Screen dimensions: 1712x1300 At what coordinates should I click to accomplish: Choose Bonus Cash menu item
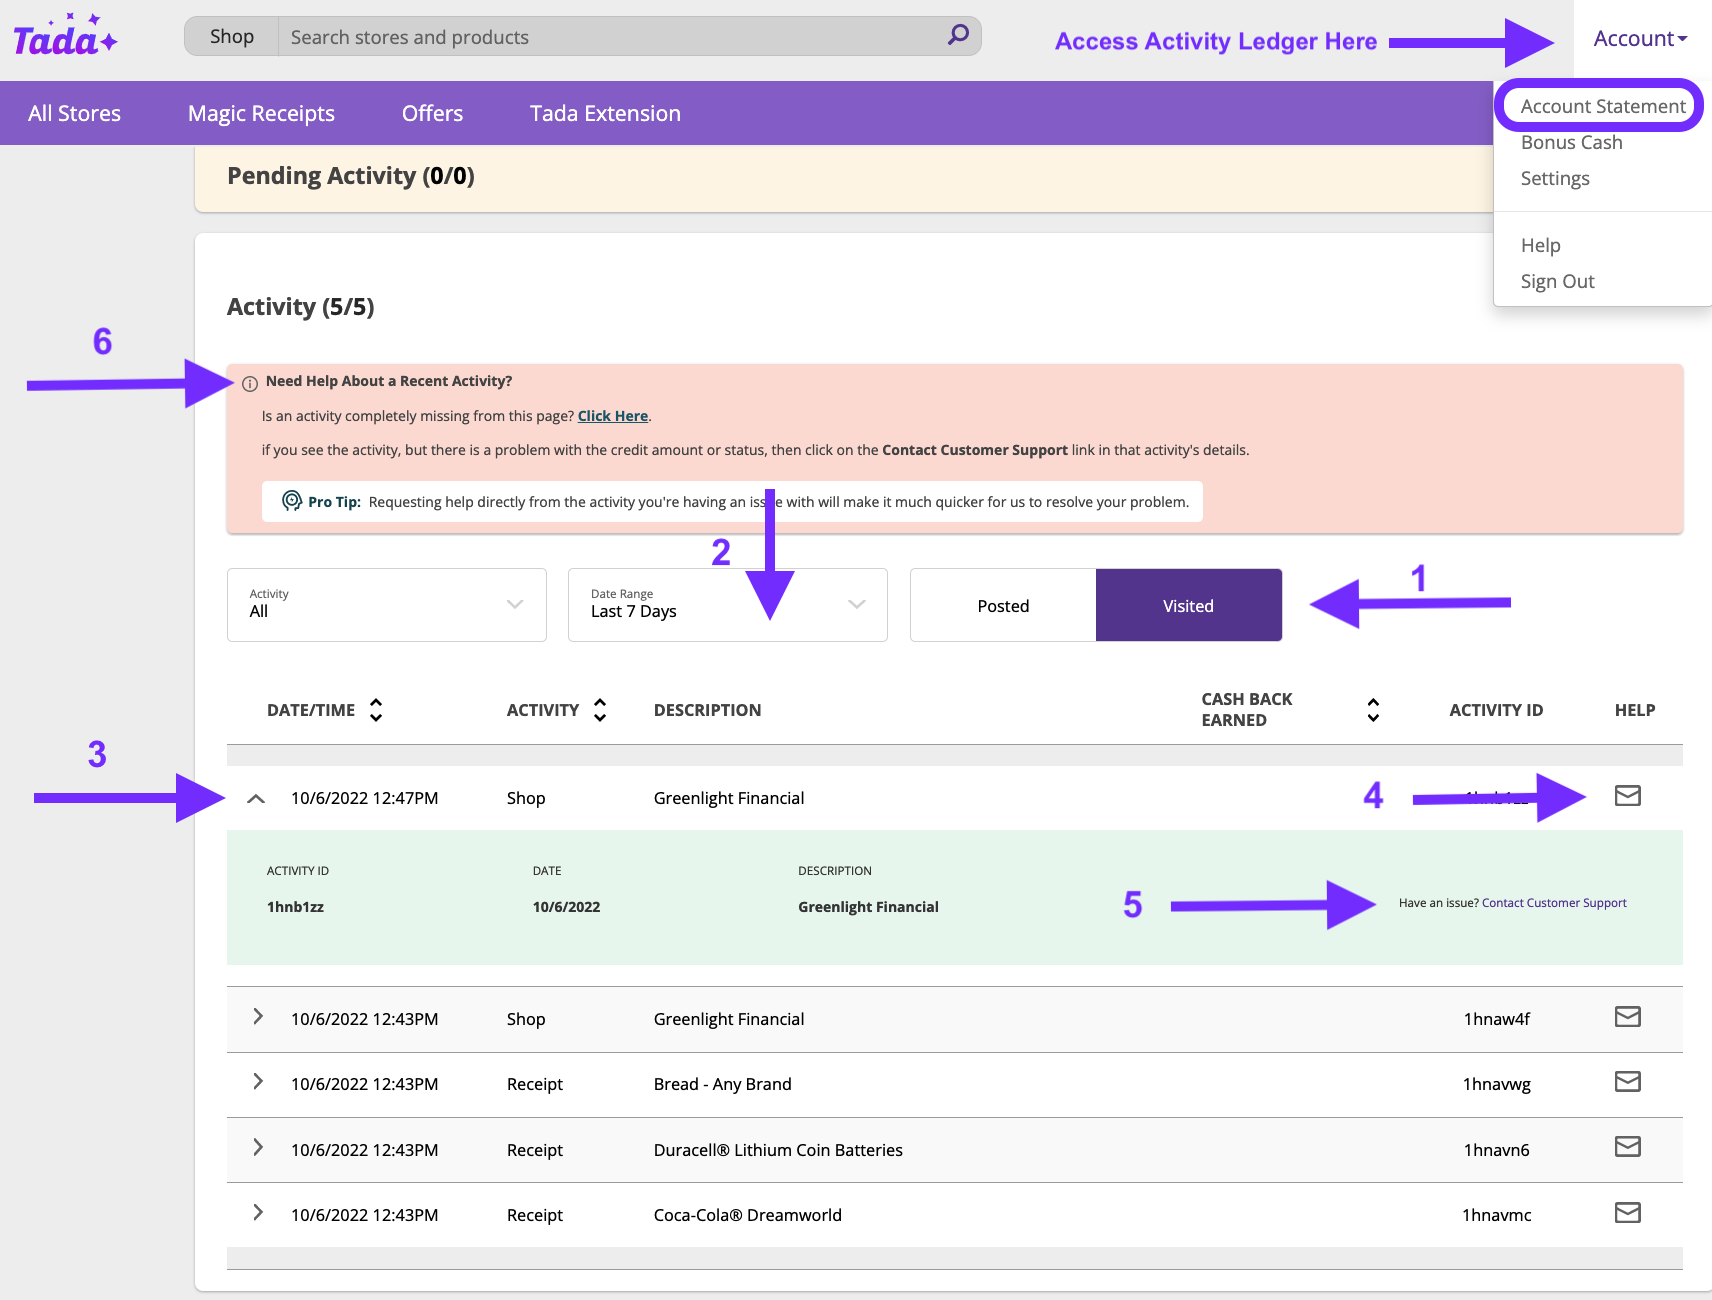tap(1572, 142)
